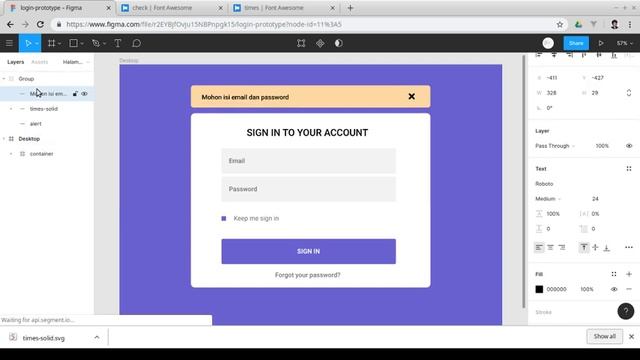Open the 57% zoom dropdown
Image resolution: width=640 pixels, height=360 pixels.
click(x=624, y=43)
